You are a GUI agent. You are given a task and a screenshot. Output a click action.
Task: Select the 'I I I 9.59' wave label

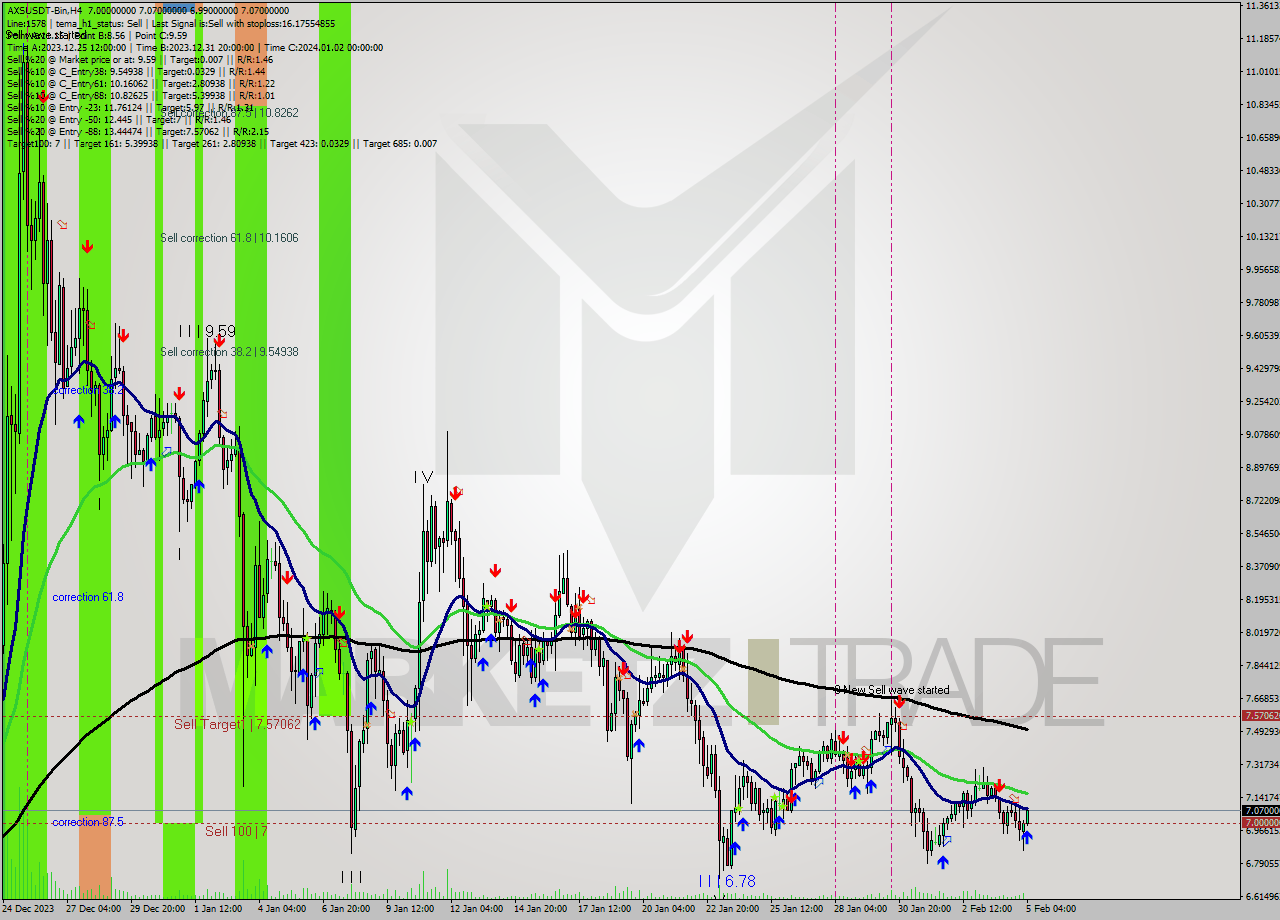coord(207,331)
